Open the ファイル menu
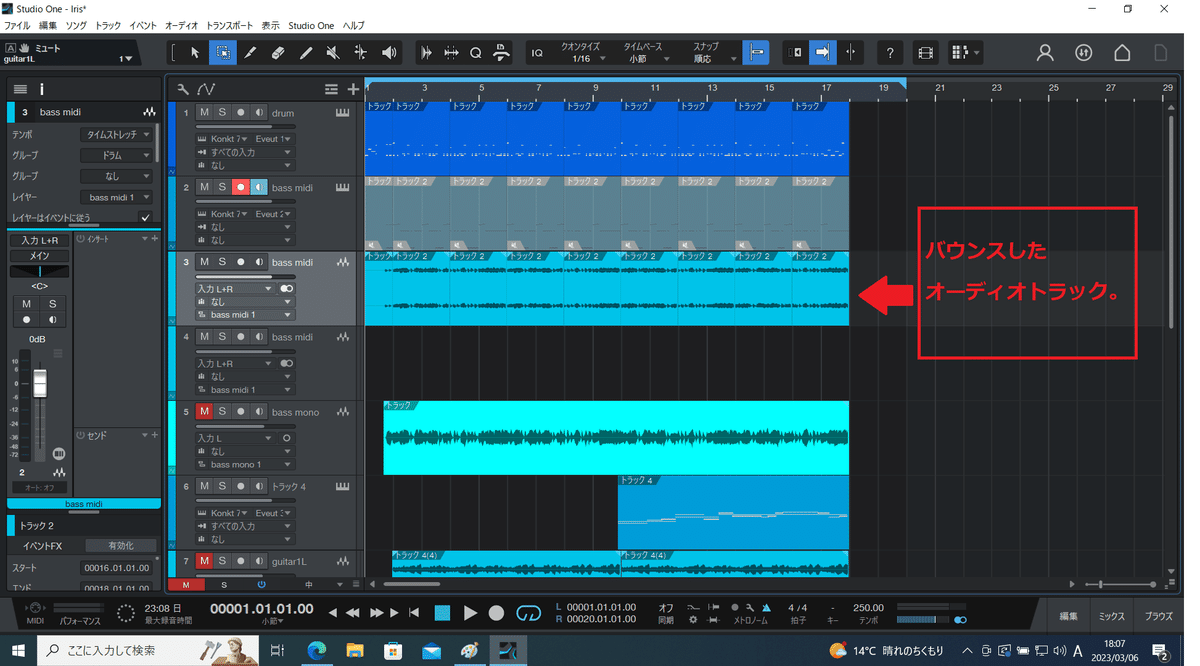The height and width of the screenshot is (666, 1200). tap(17, 25)
